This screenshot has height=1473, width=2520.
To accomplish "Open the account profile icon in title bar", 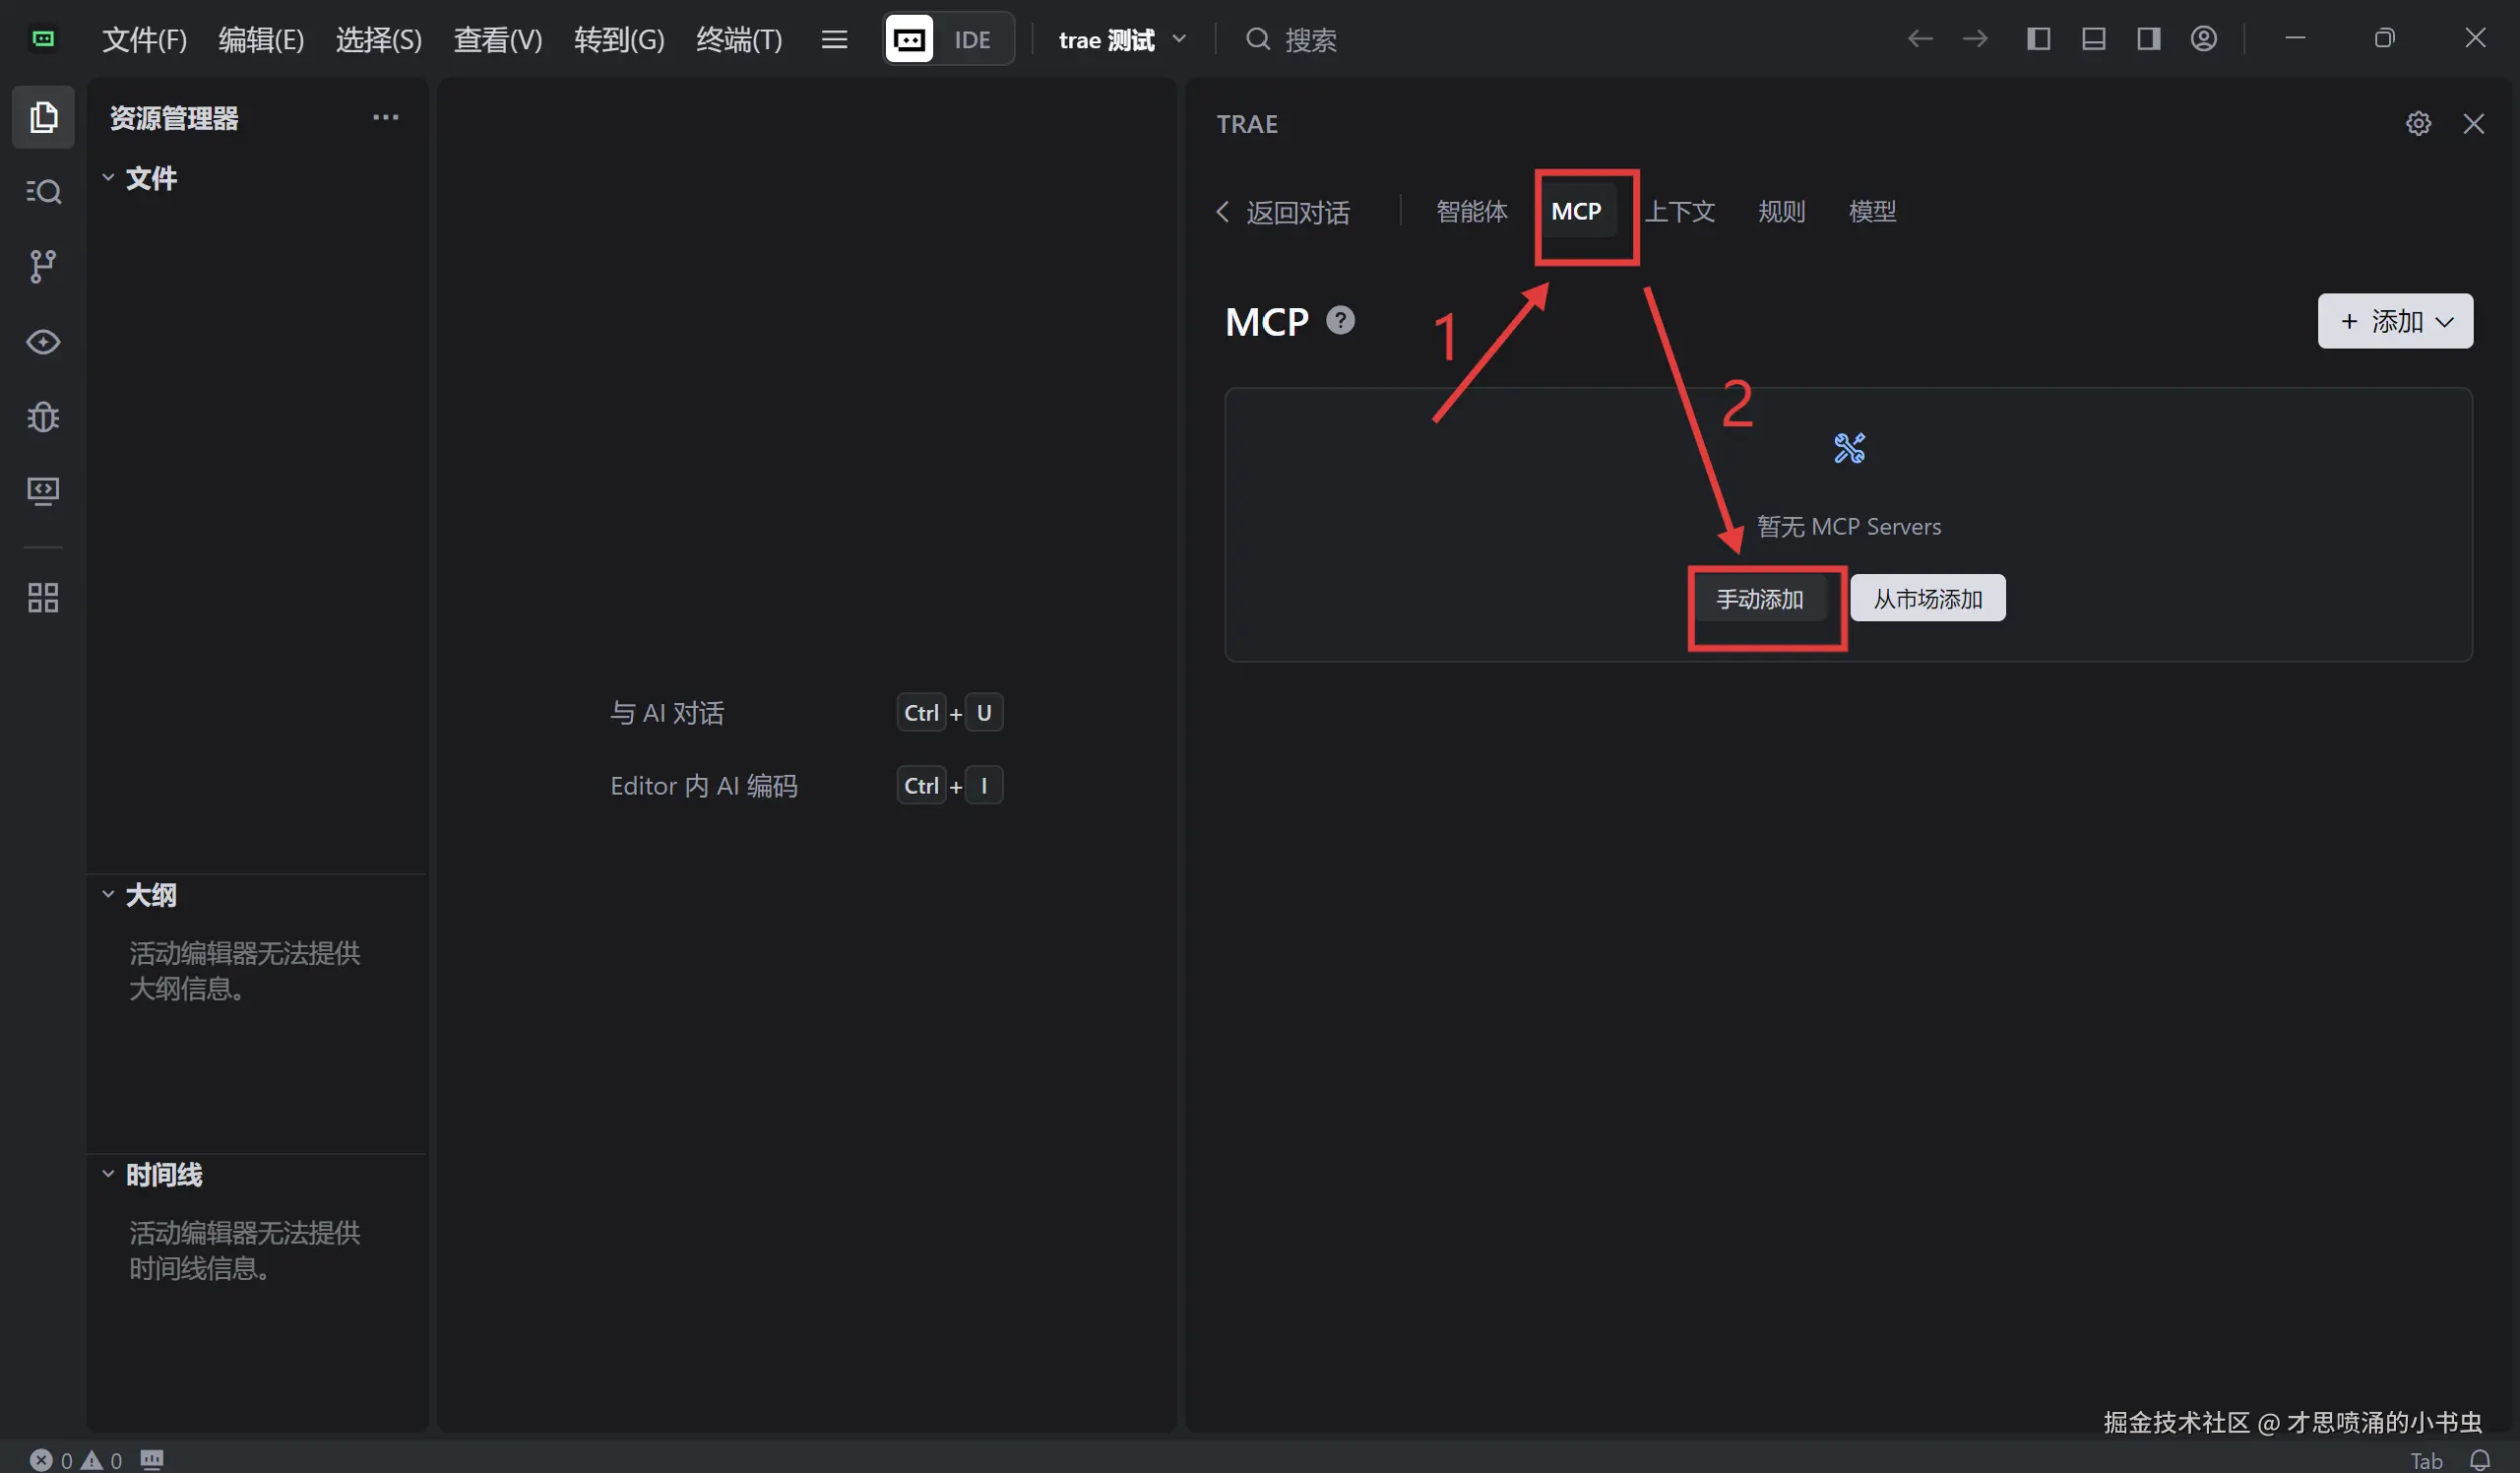I will [x=2204, y=39].
